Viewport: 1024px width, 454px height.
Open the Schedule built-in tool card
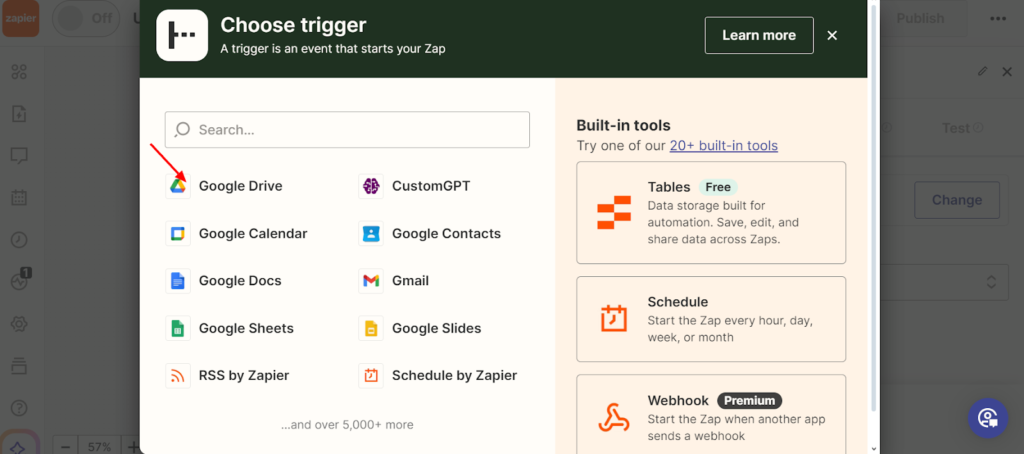coord(711,319)
